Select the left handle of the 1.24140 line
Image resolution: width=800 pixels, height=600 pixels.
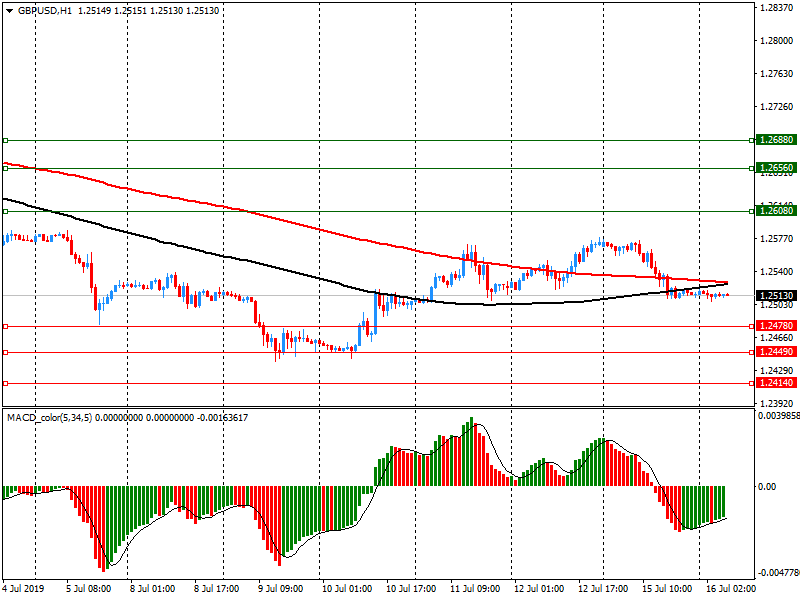pos(6,383)
